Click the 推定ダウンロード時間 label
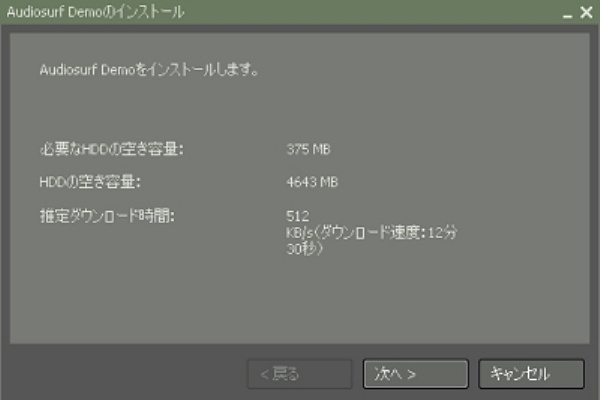This screenshot has height=400, width=600. [107, 216]
